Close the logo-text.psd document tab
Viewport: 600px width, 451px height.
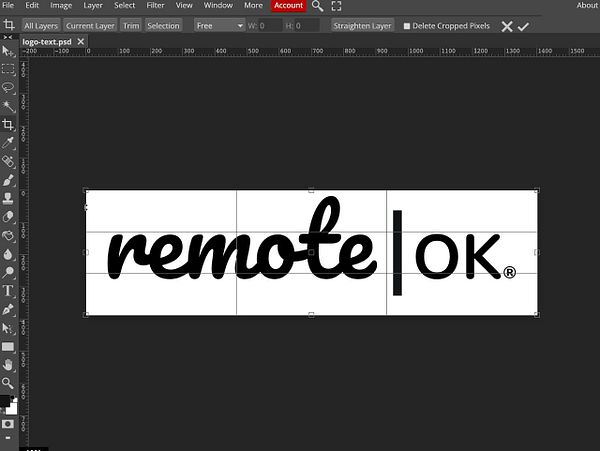[80, 41]
